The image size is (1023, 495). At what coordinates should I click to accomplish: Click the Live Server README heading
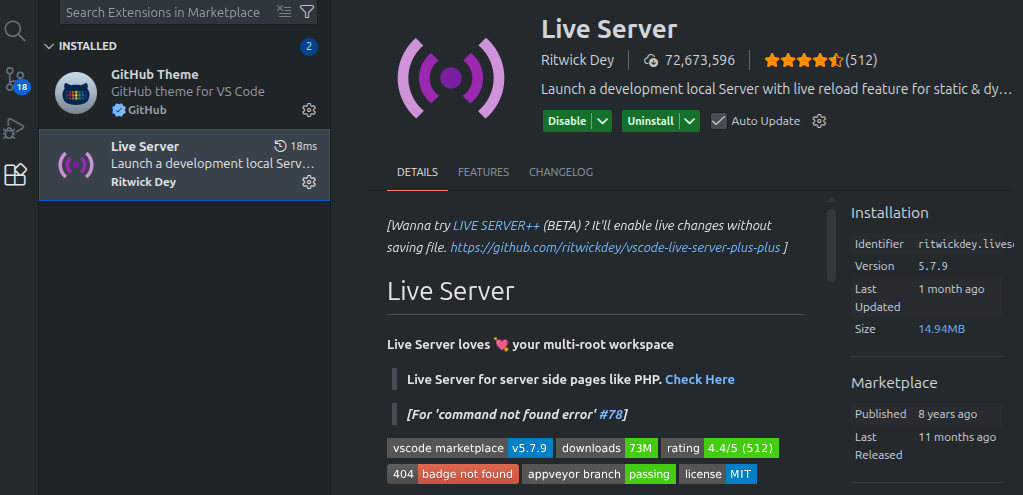(x=451, y=292)
